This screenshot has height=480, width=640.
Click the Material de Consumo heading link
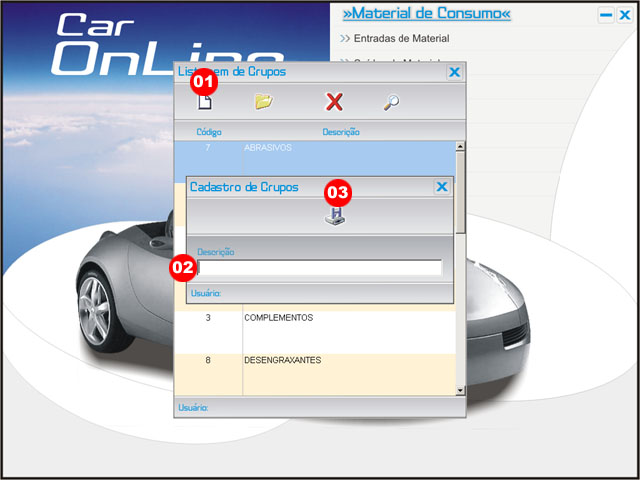pyautogui.click(x=426, y=14)
